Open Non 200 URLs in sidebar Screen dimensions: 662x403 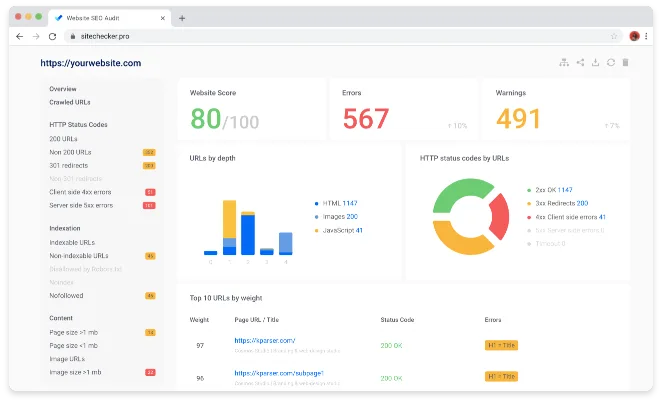70,152
